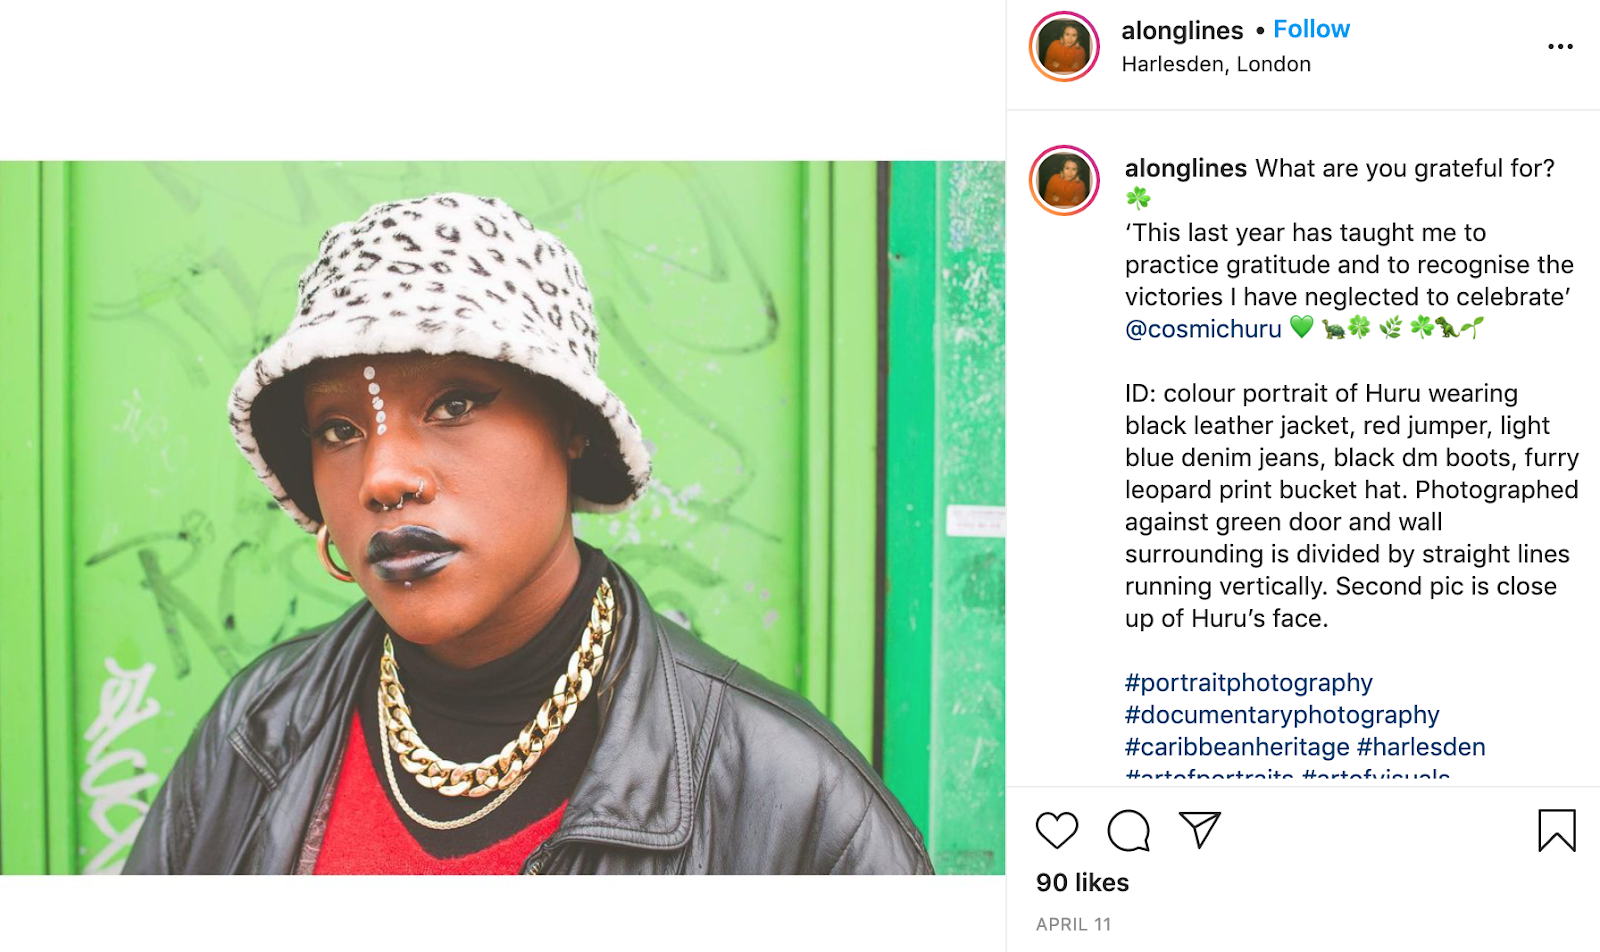Open the three-dot more options menu
This screenshot has width=1600, height=952.
point(1560,47)
